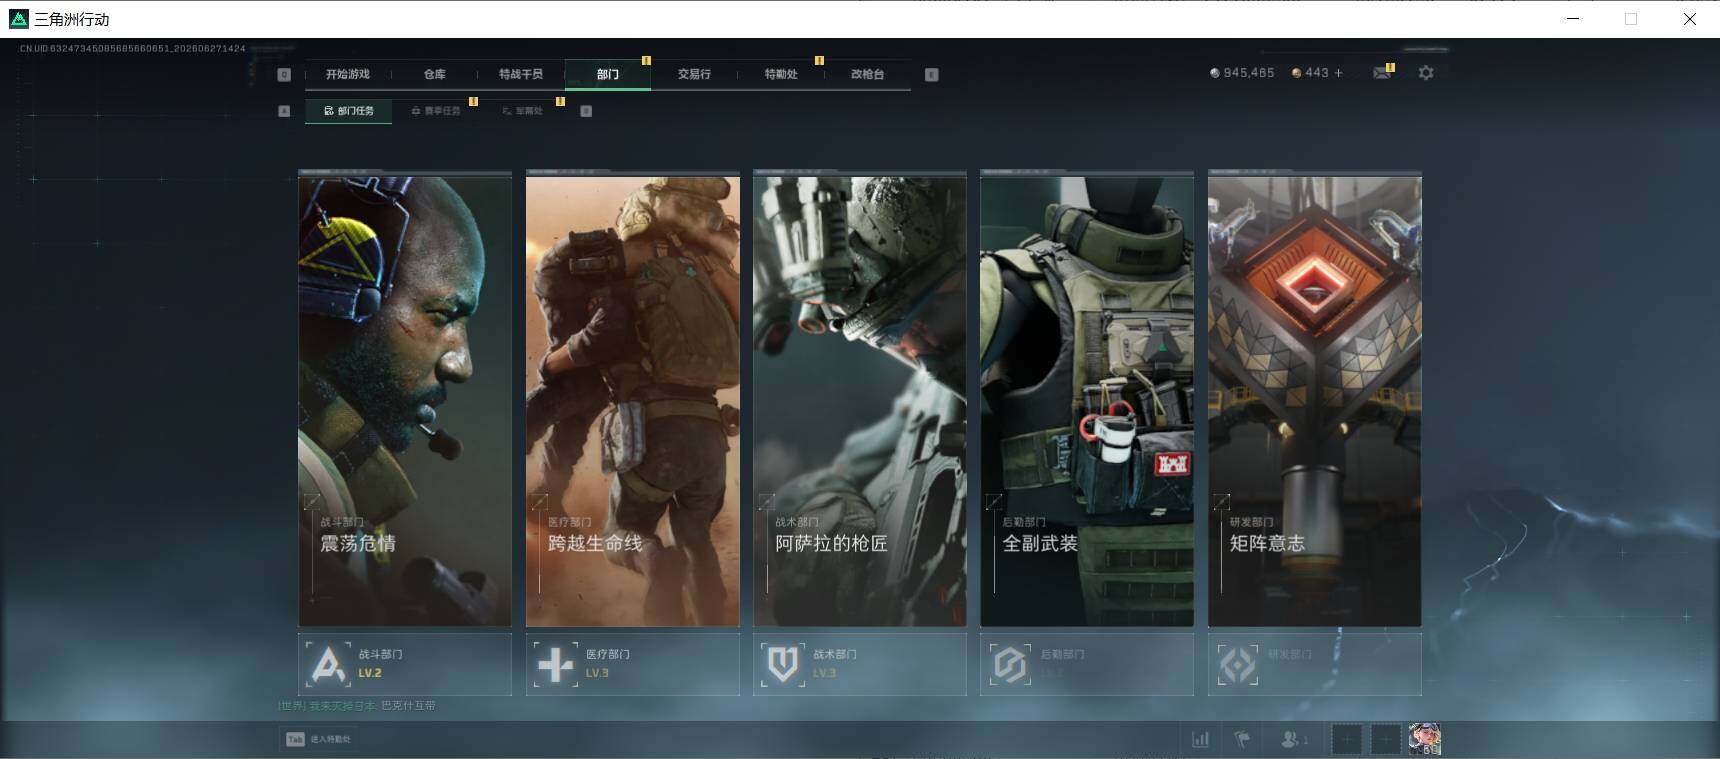Image resolution: width=1720 pixels, height=759 pixels.
Task: Click the Tab 进入特勤处 shortcut button
Action: [x=319, y=739]
